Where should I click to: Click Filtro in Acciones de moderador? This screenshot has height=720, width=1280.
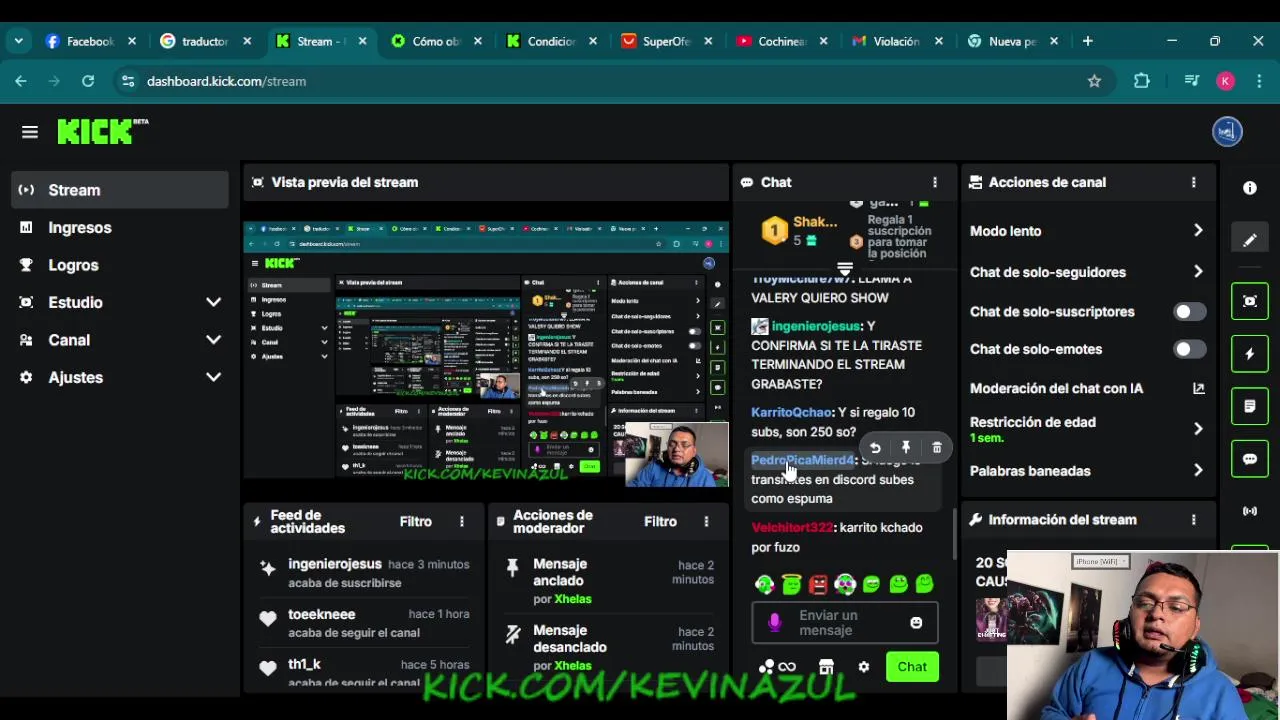coord(660,522)
